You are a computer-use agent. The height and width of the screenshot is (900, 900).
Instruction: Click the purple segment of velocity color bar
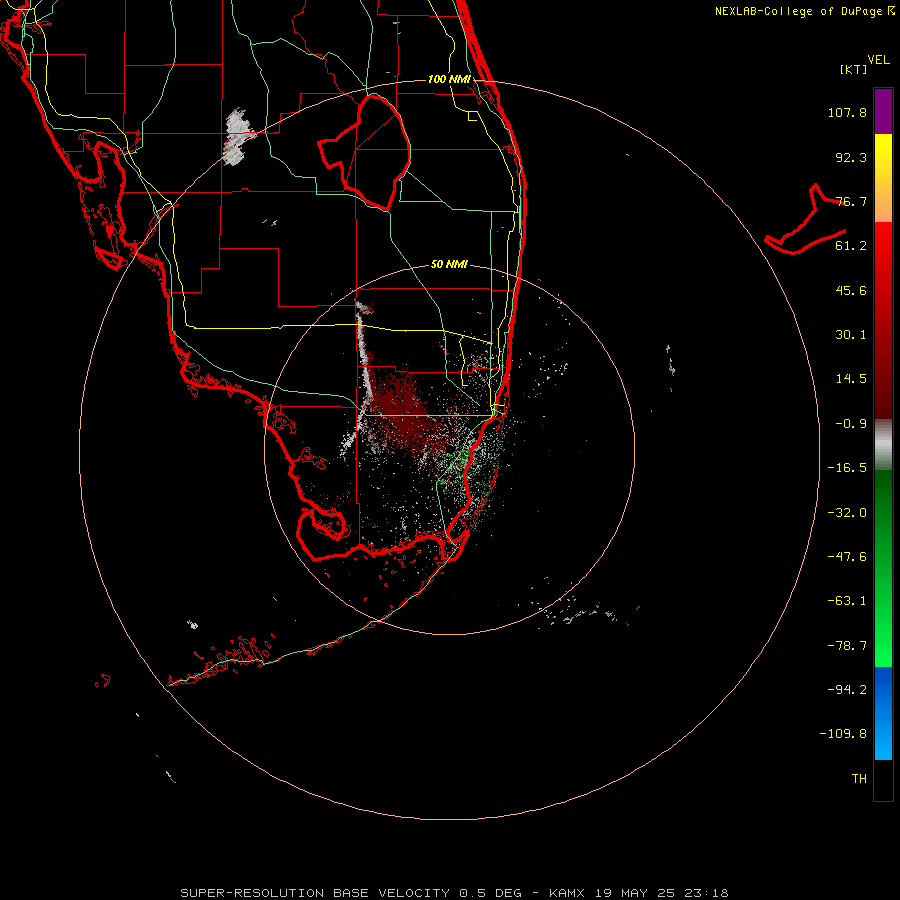tap(883, 111)
